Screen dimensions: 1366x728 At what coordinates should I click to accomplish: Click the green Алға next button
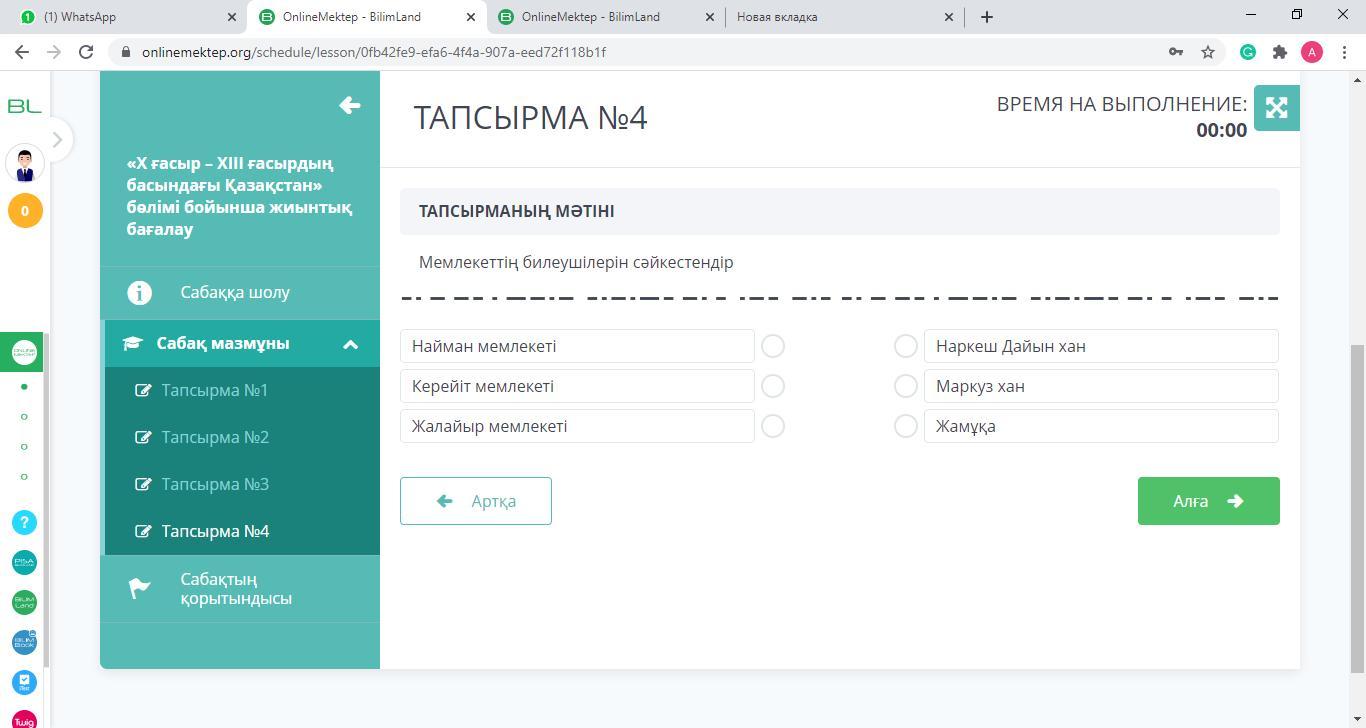(x=1209, y=501)
